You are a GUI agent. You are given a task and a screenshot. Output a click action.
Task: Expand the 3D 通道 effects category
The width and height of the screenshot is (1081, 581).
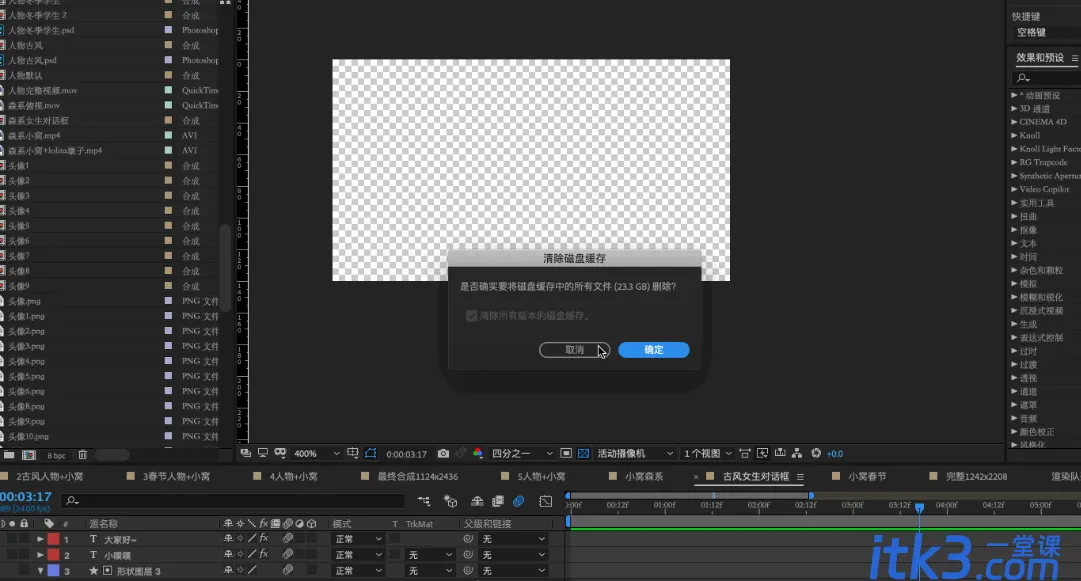click(1014, 108)
